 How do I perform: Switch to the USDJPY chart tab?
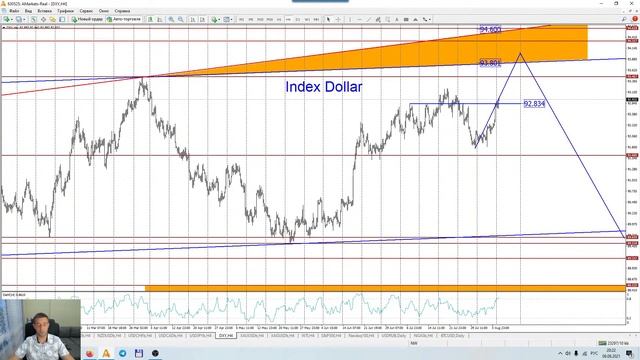point(200,336)
